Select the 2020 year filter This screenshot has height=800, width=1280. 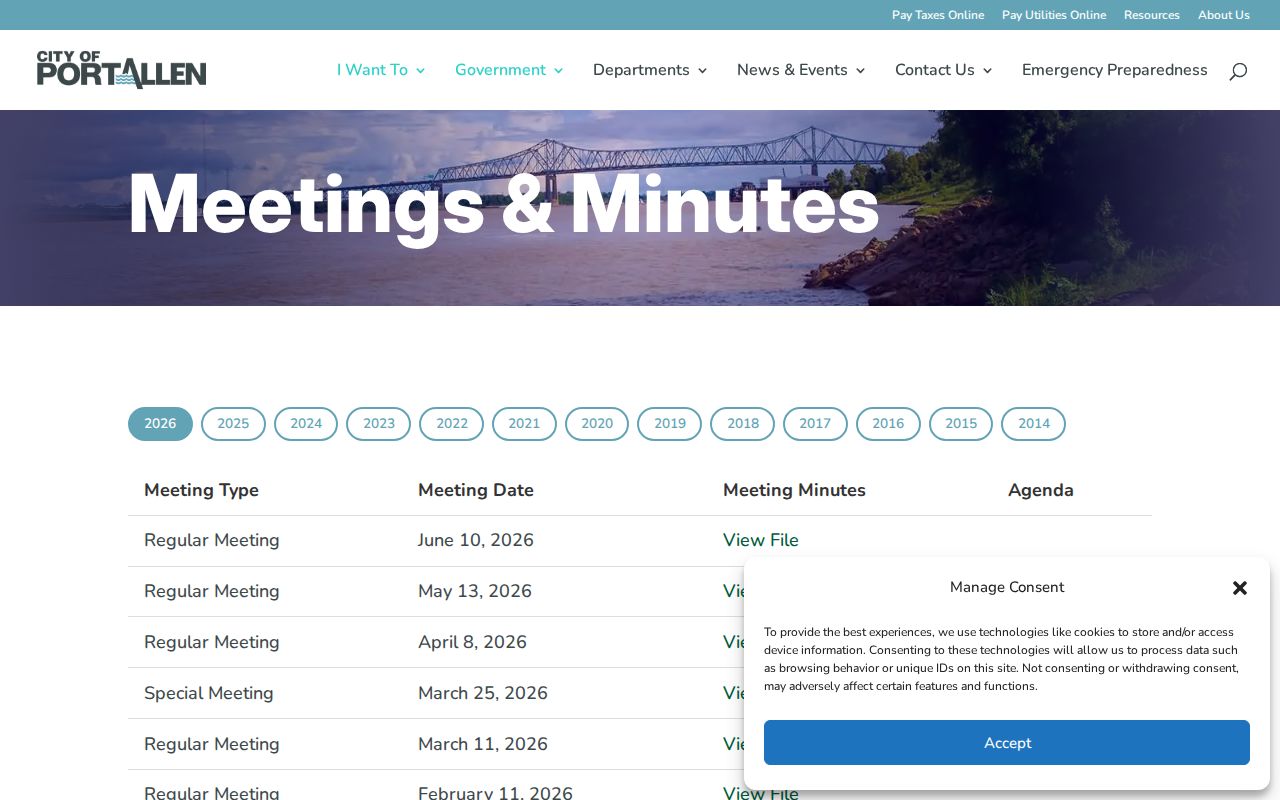[597, 424]
